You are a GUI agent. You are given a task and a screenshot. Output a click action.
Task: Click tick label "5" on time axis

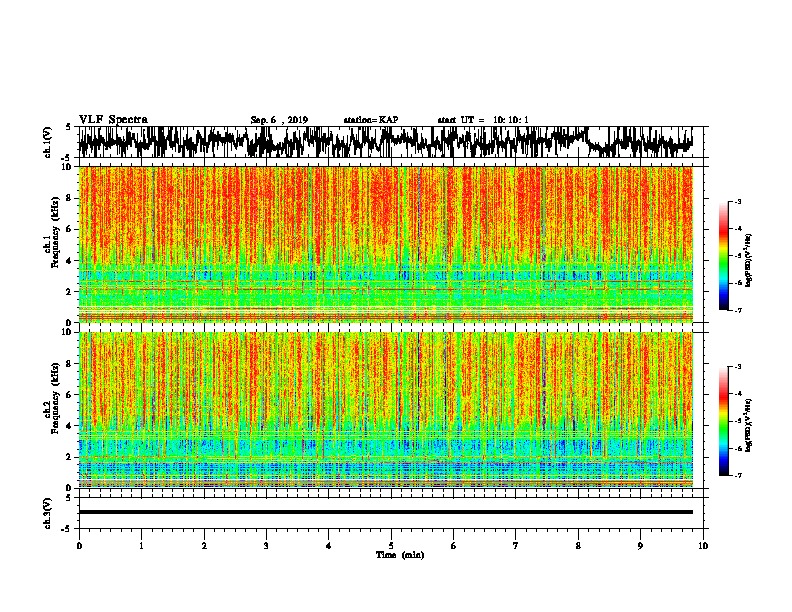(391, 546)
